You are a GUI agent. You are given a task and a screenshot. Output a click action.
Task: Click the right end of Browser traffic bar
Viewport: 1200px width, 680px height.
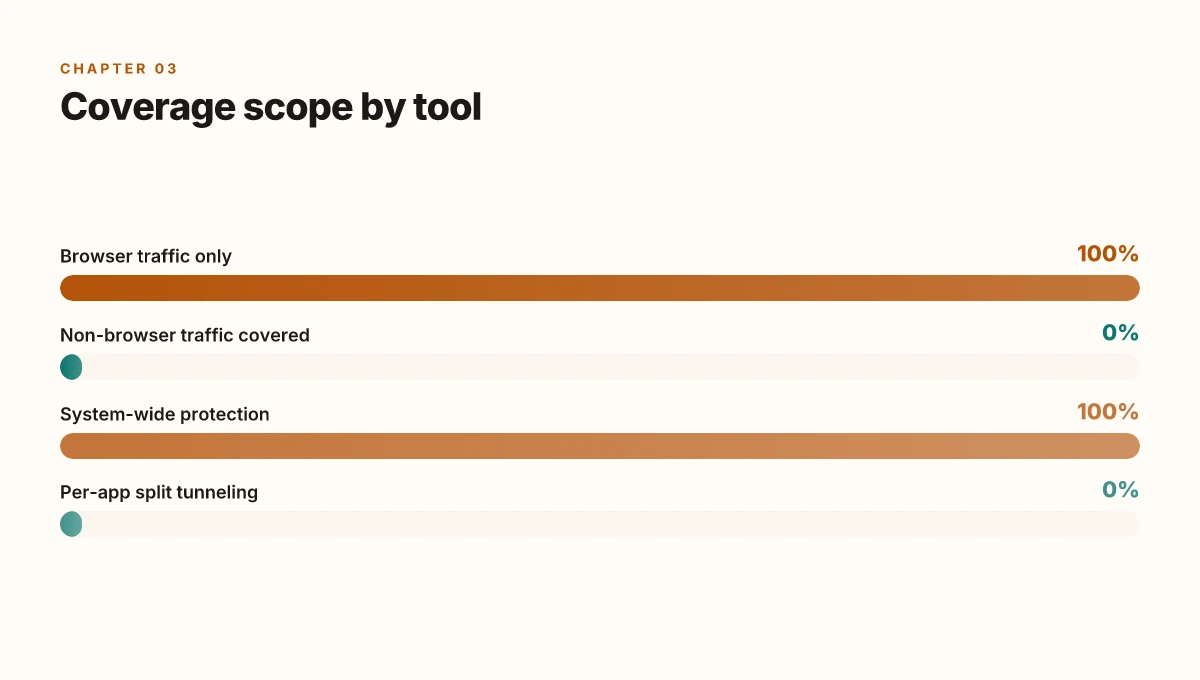pyautogui.click(x=1130, y=288)
